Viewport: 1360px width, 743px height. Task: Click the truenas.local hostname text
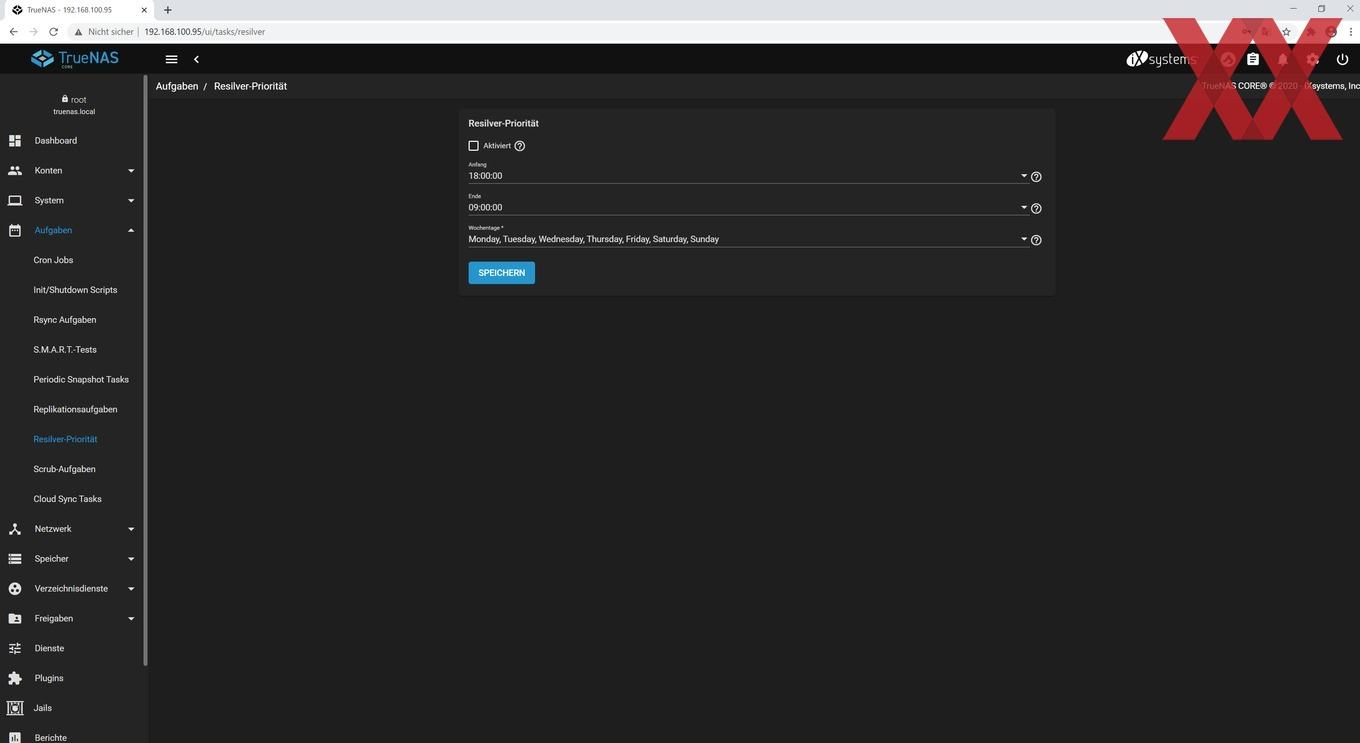74,112
